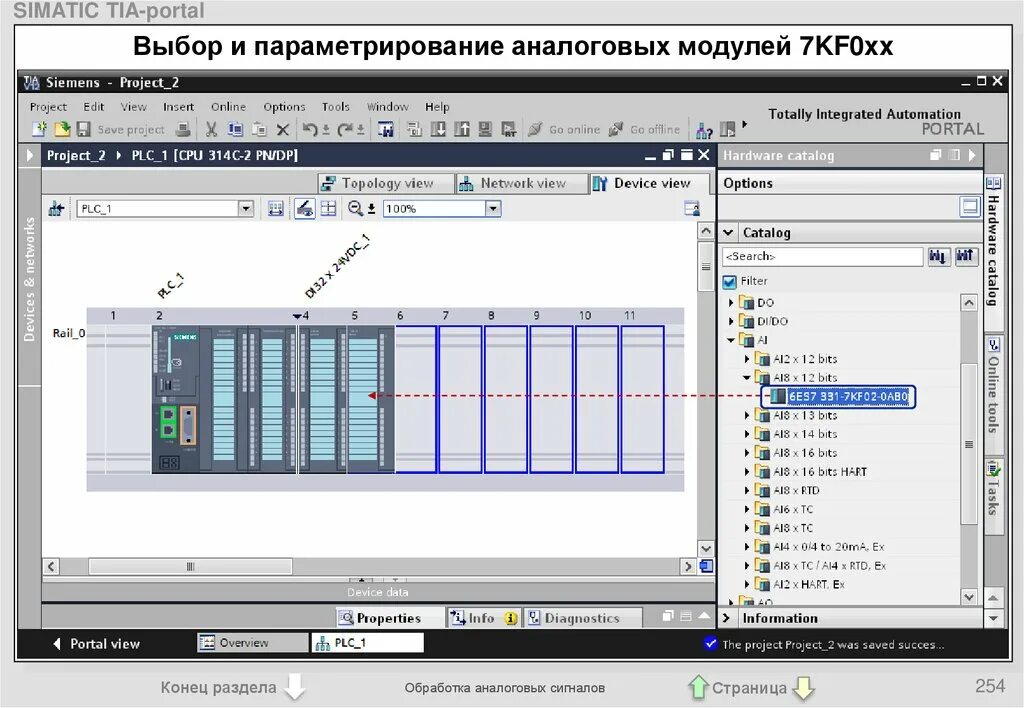Open the Options menu

coord(284,106)
